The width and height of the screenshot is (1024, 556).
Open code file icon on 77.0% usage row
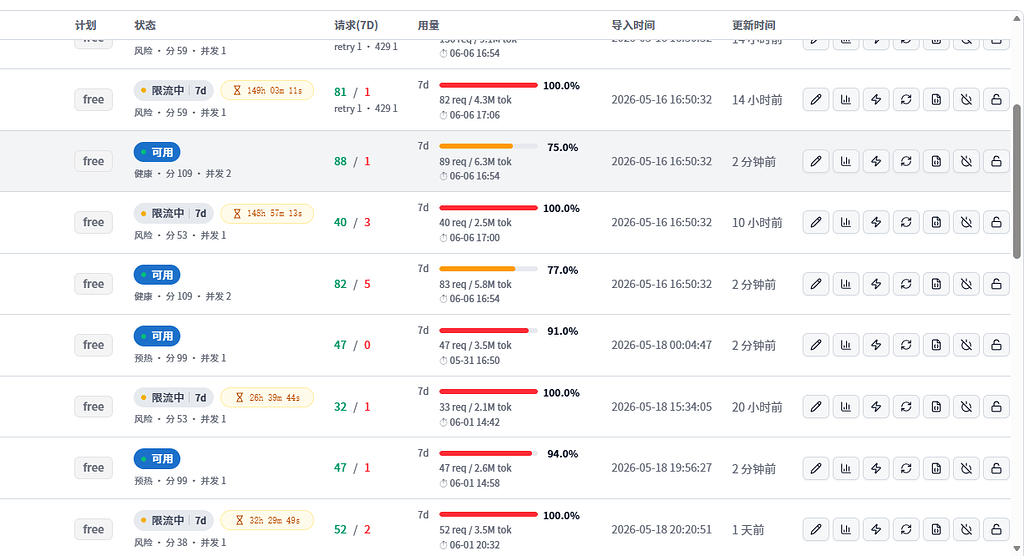tap(936, 284)
